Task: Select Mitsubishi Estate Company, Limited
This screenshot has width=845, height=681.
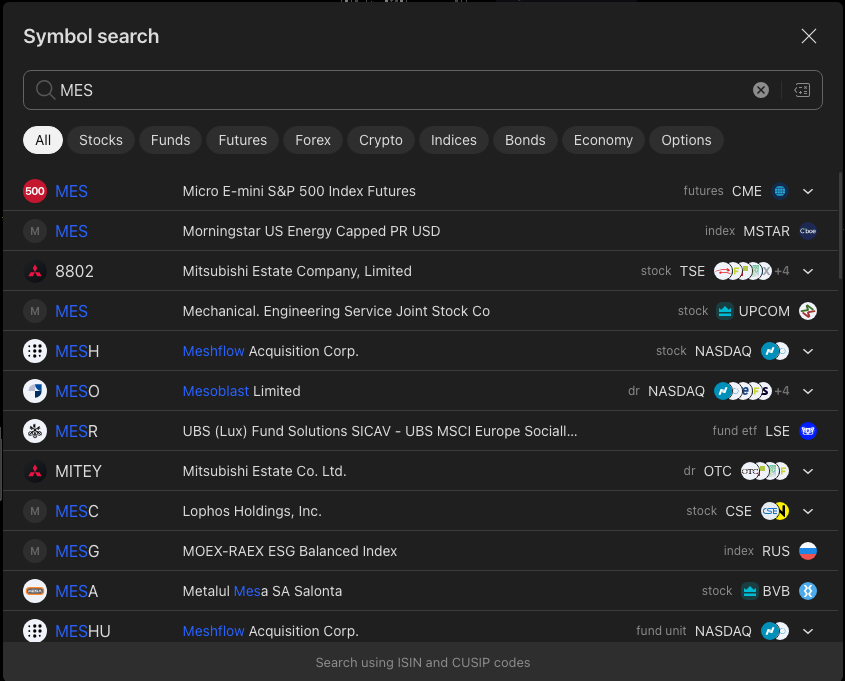Action: tap(297, 271)
